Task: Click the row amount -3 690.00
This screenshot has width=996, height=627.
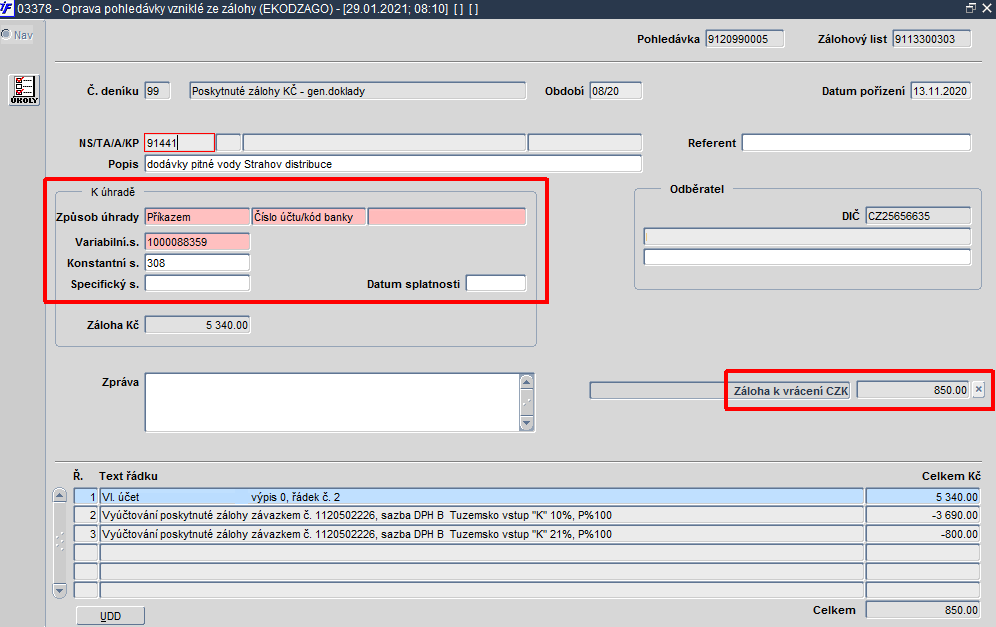Action: tap(922, 515)
